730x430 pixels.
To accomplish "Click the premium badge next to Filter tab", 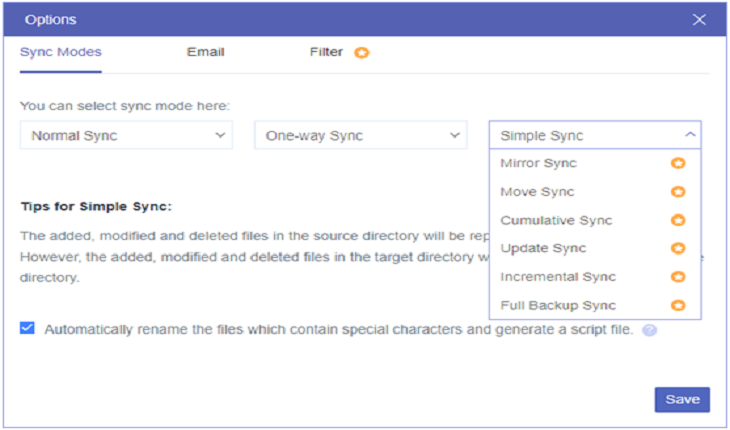I will 362,53.
